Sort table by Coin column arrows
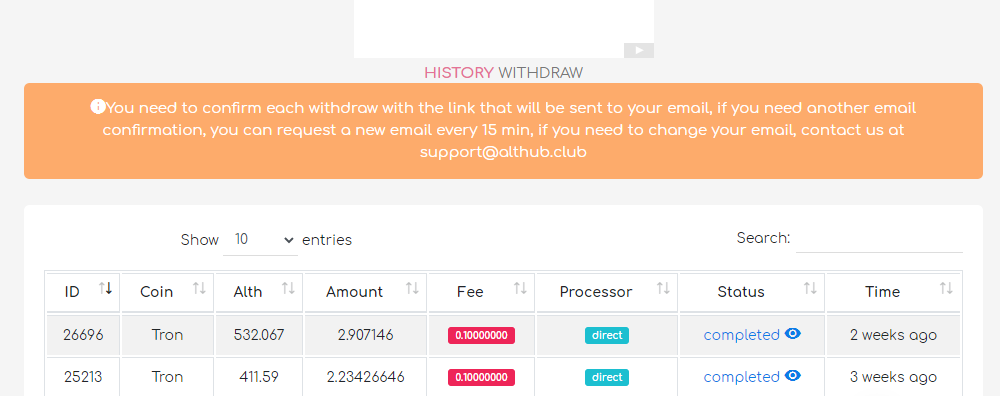This screenshot has height=396, width=1000. (200, 288)
